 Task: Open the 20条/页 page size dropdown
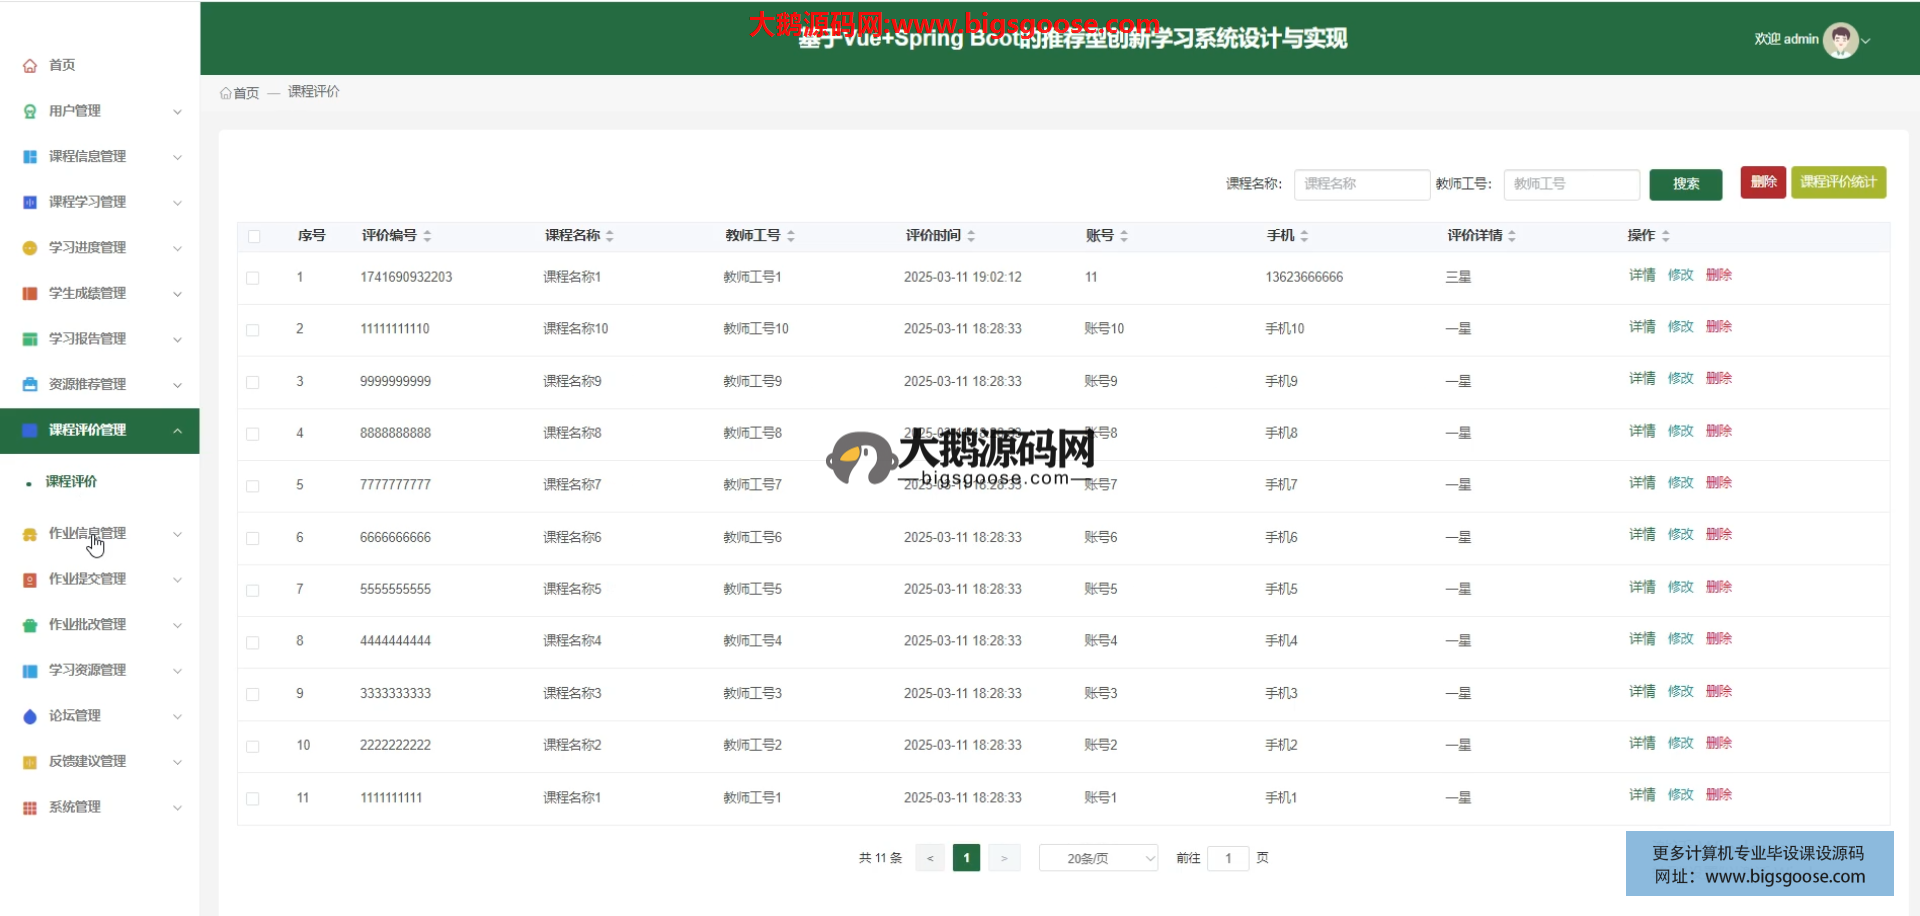point(1098,858)
